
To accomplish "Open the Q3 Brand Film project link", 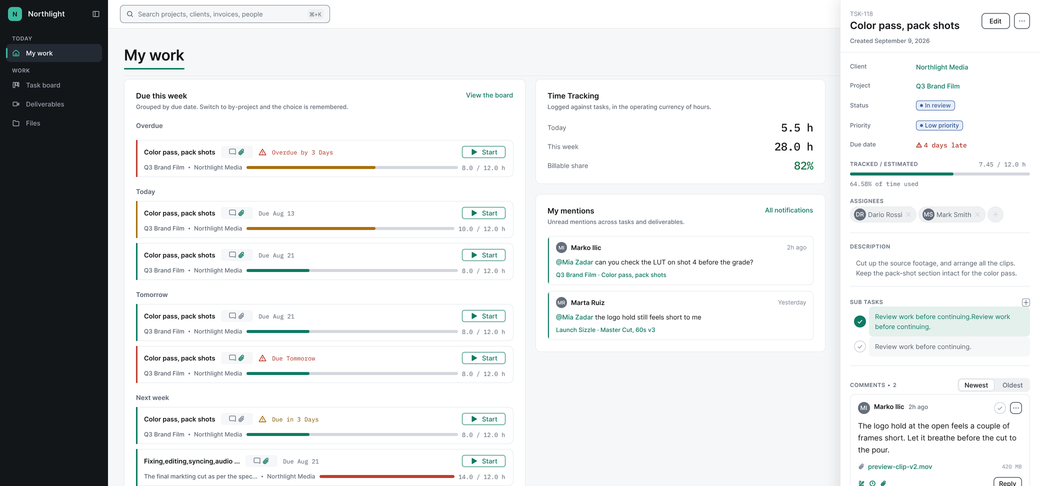I will [938, 86].
